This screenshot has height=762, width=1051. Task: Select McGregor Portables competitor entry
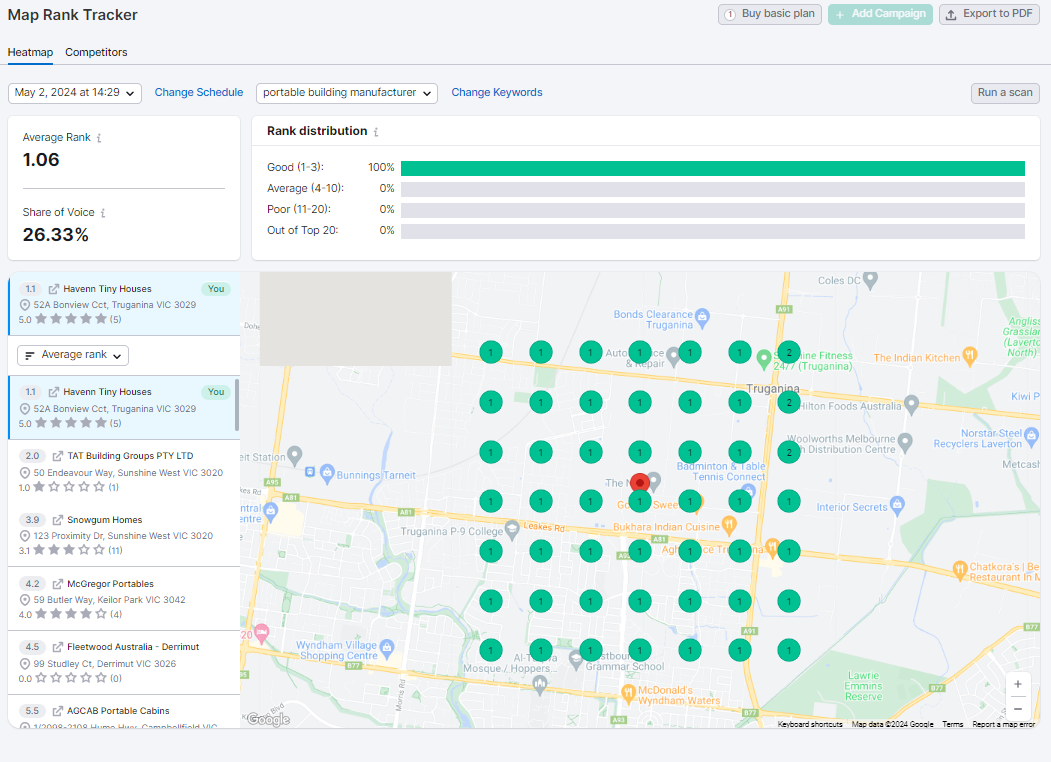click(x=124, y=599)
